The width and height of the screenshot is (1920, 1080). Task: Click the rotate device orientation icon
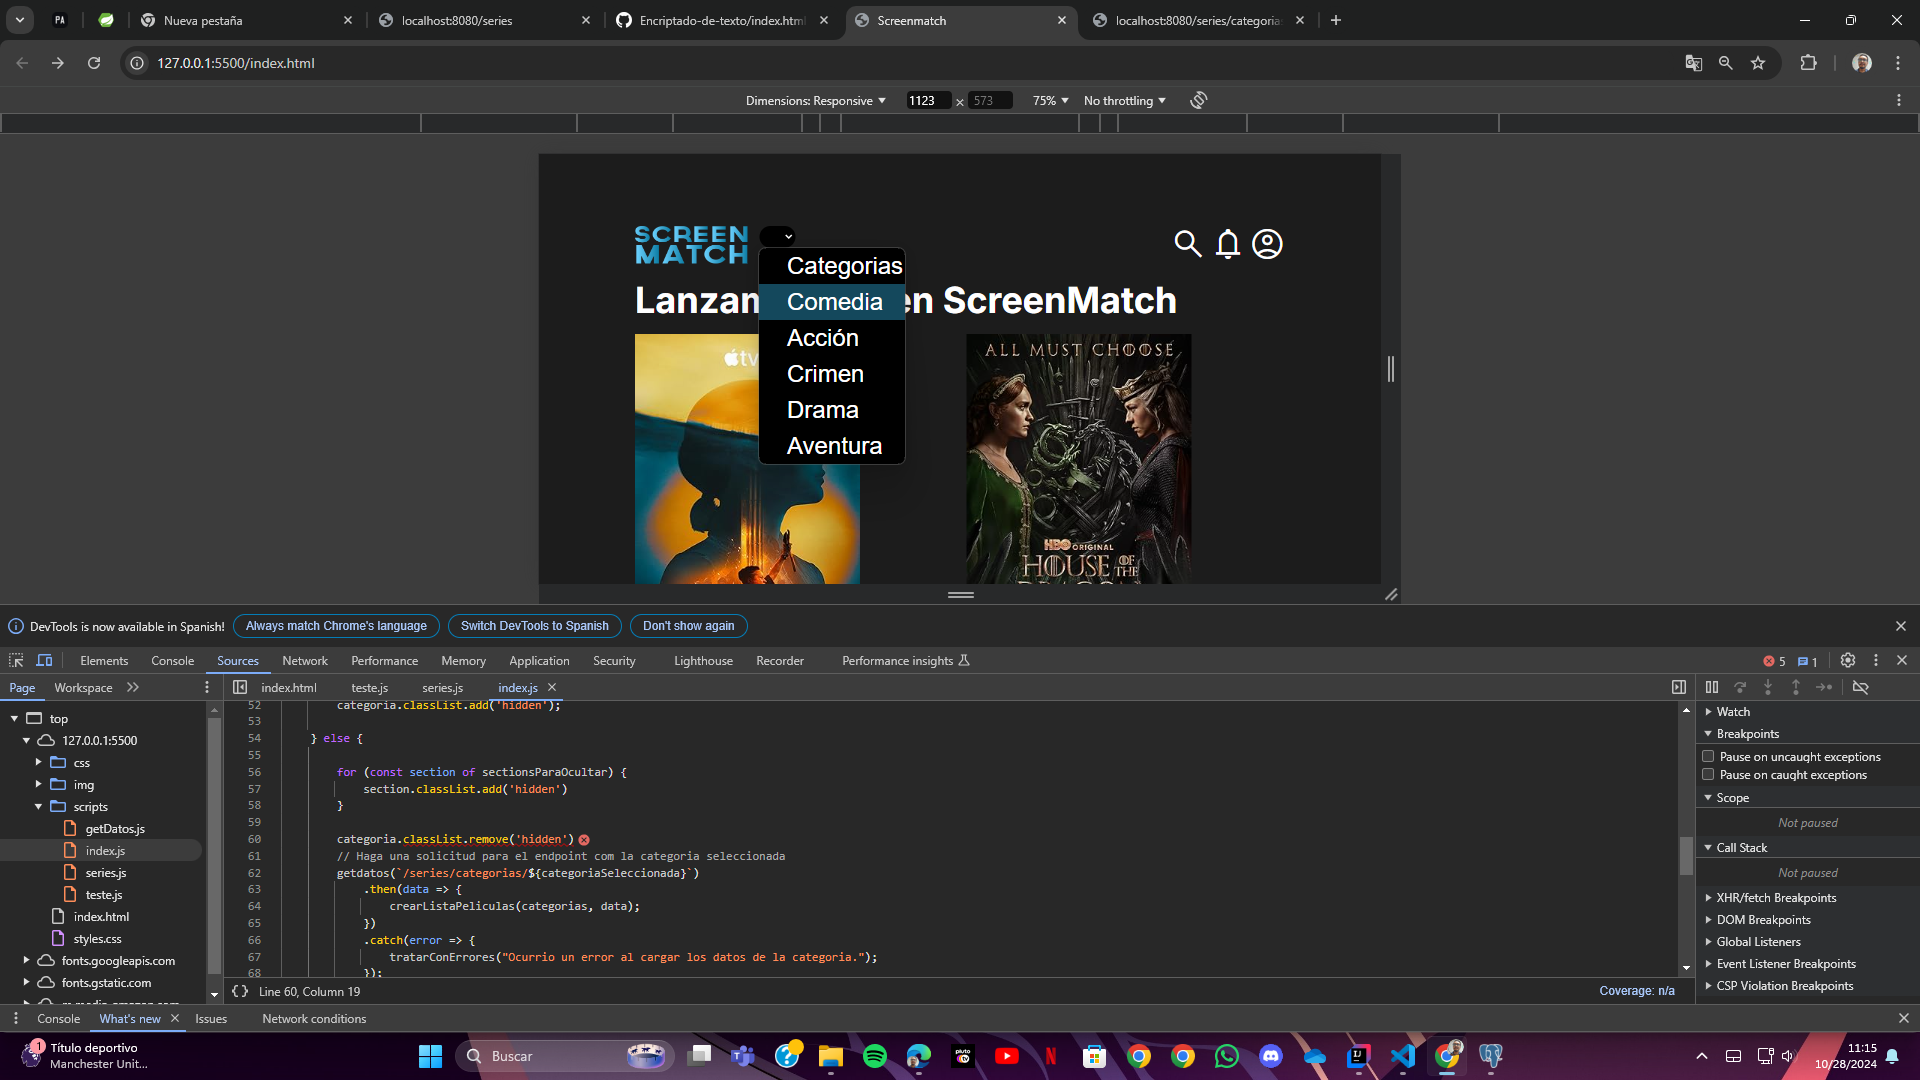pos(1199,100)
